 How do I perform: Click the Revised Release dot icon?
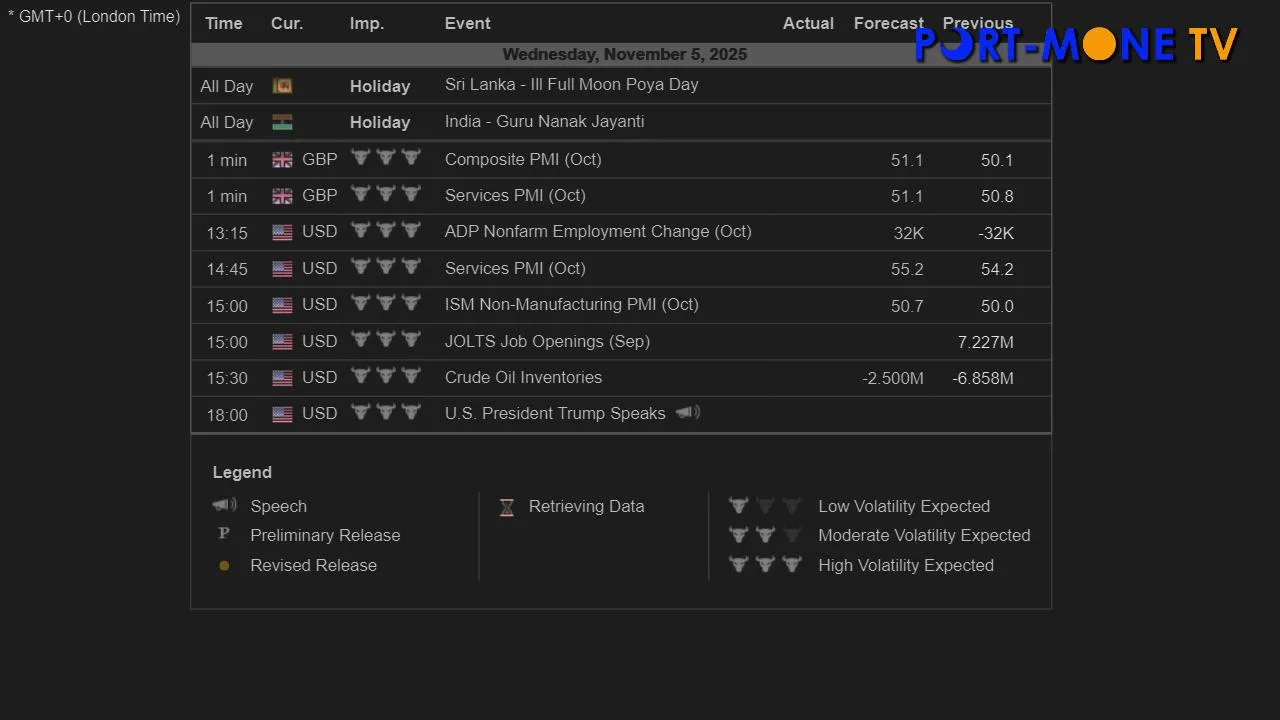pyautogui.click(x=224, y=565)
